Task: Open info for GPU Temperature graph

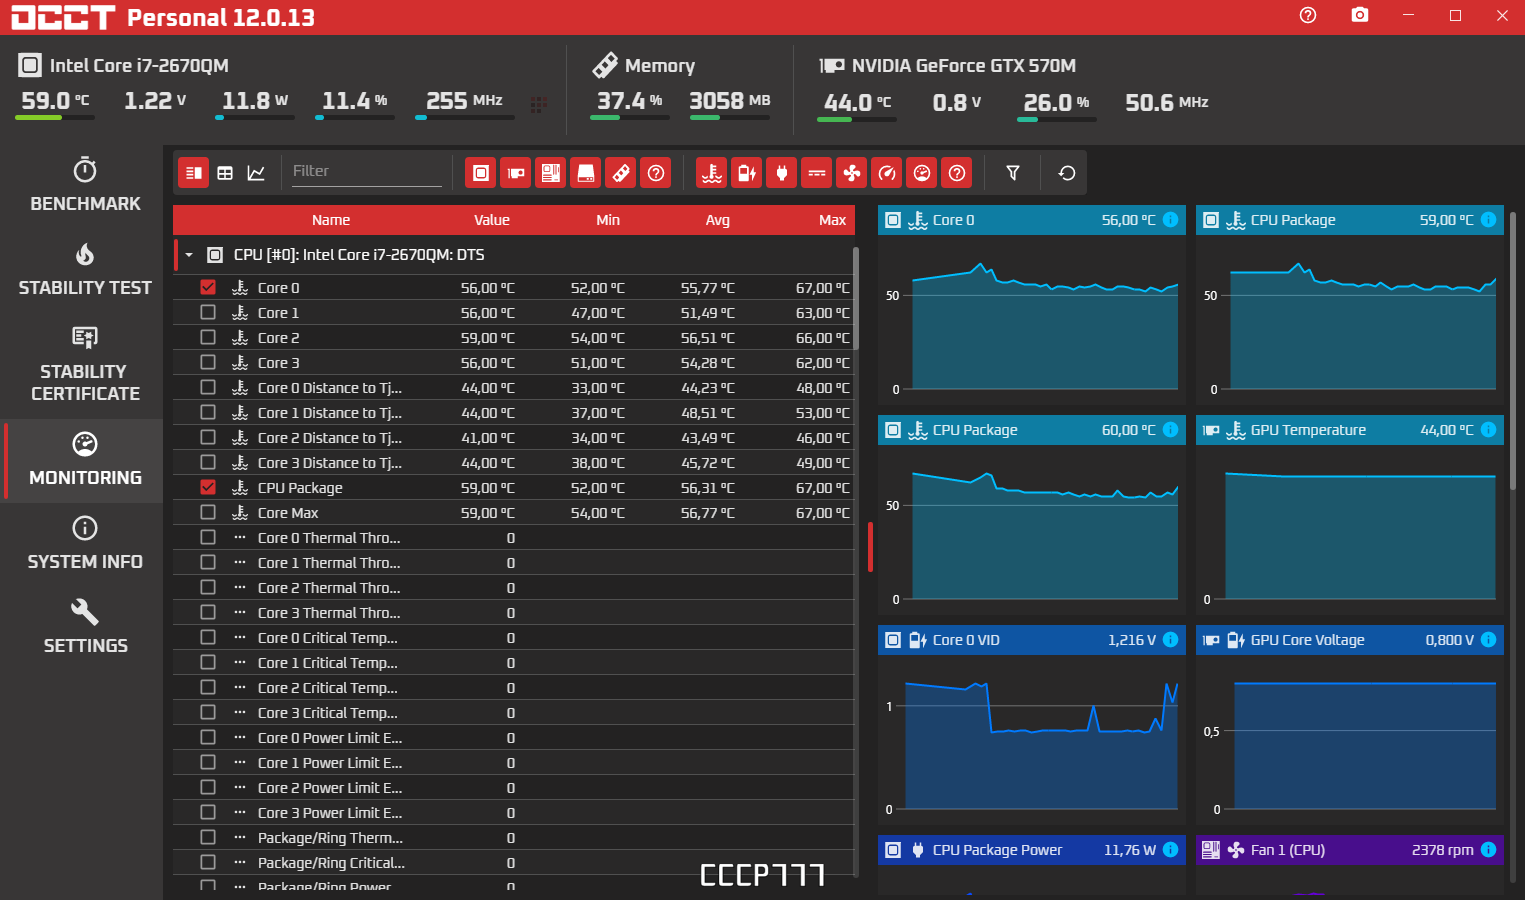Action: pyautogui.click(x=1488, y=430)
